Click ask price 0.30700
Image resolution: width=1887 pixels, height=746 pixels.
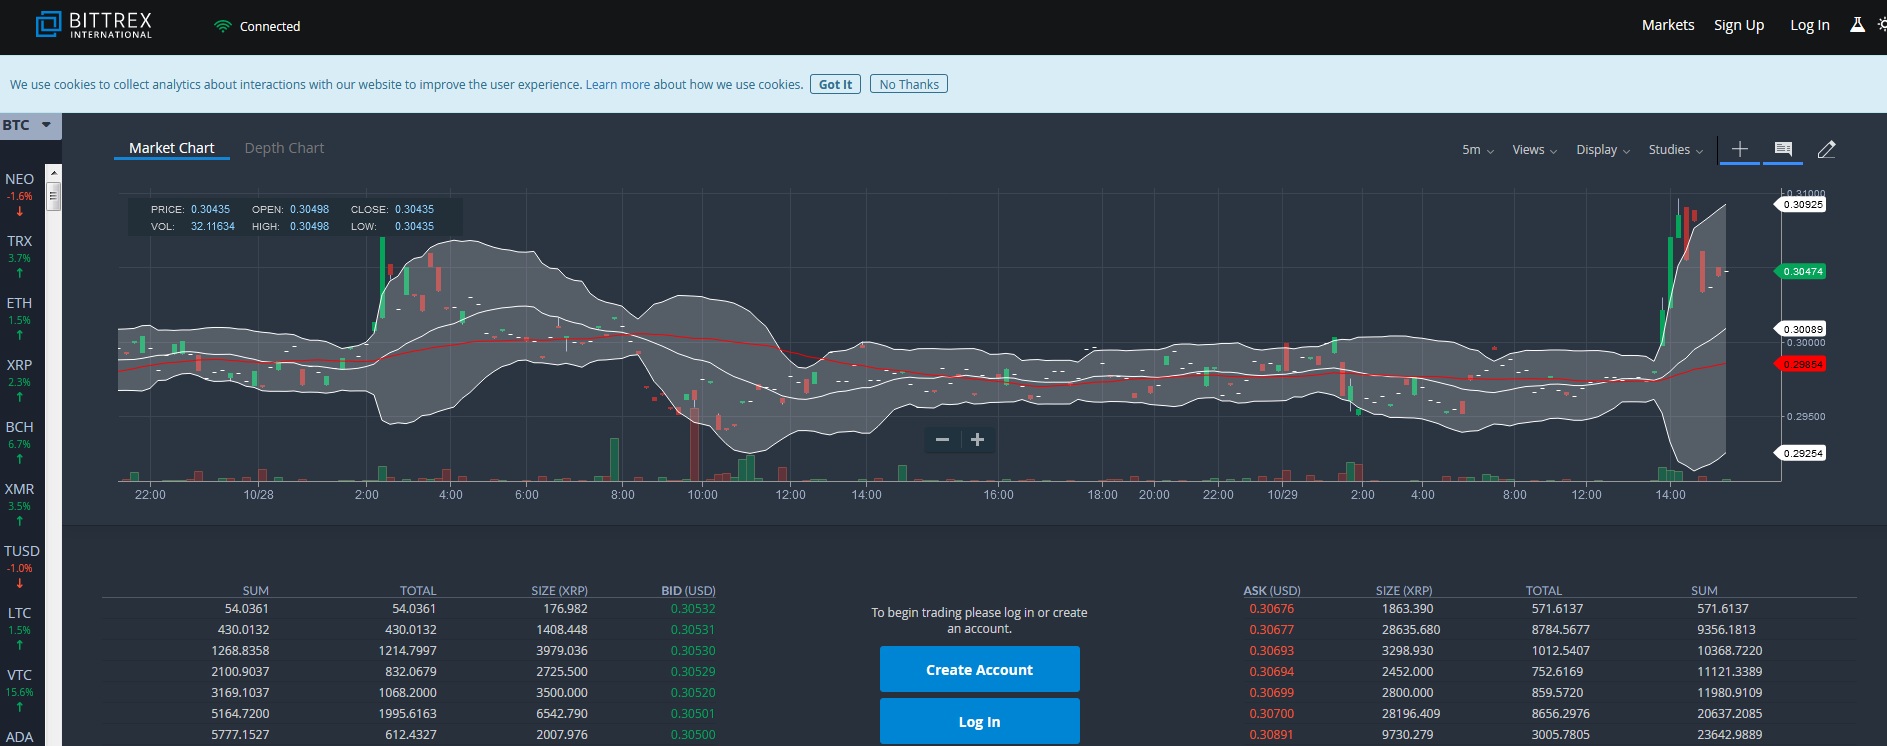coord(1271,713)
